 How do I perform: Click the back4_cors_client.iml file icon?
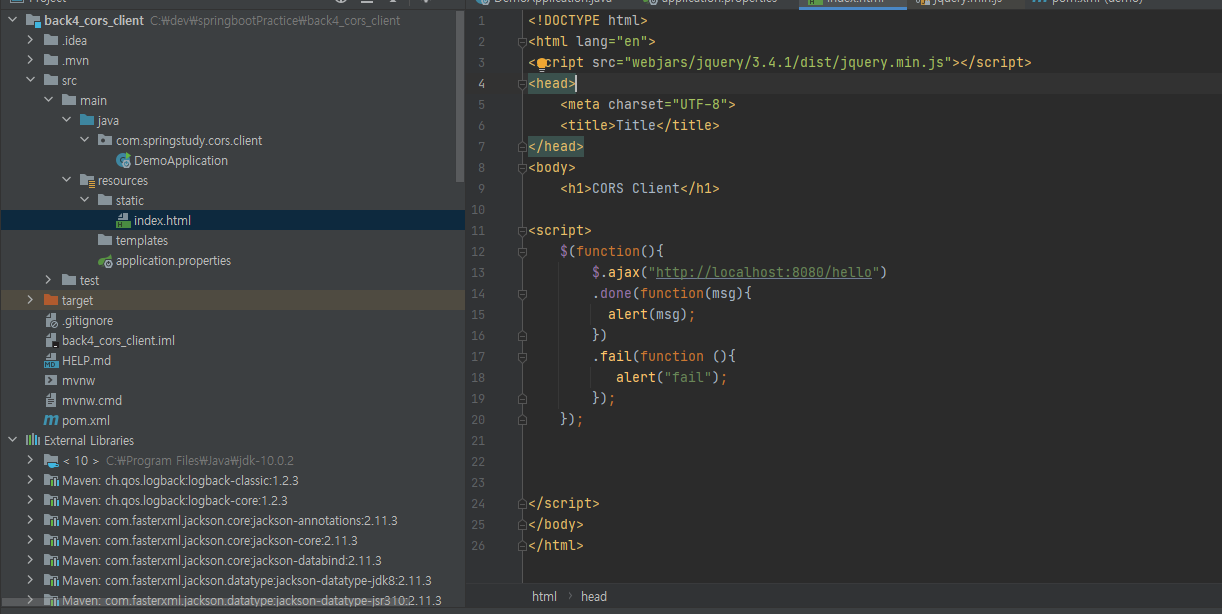point(51,340)
